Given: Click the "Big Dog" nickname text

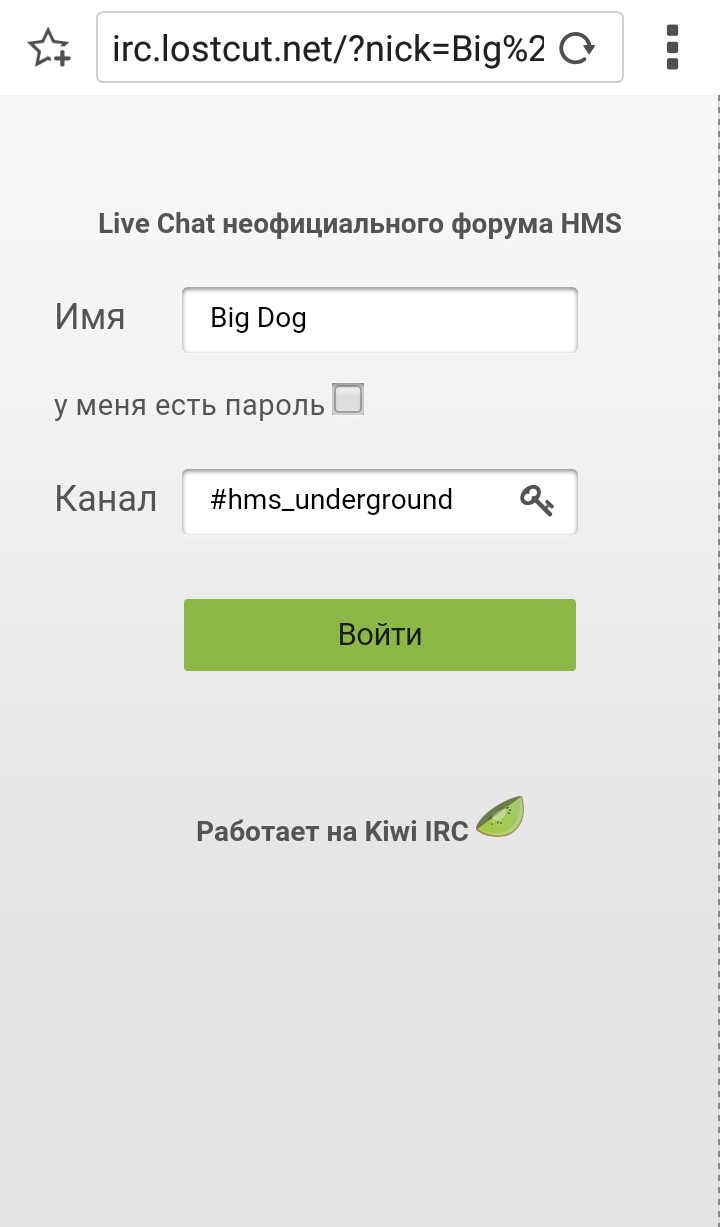Looking at the screenshot, I should pos(258,319).
